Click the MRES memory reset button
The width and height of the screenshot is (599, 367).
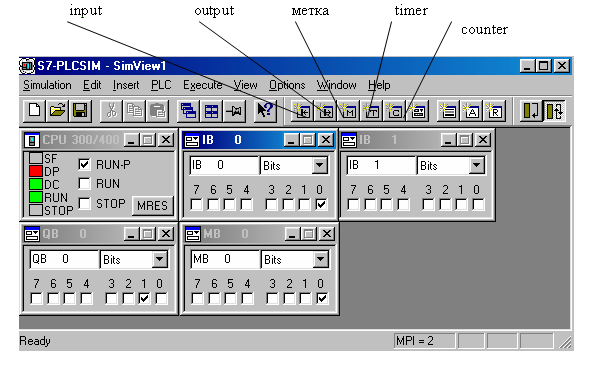[152, 206]
